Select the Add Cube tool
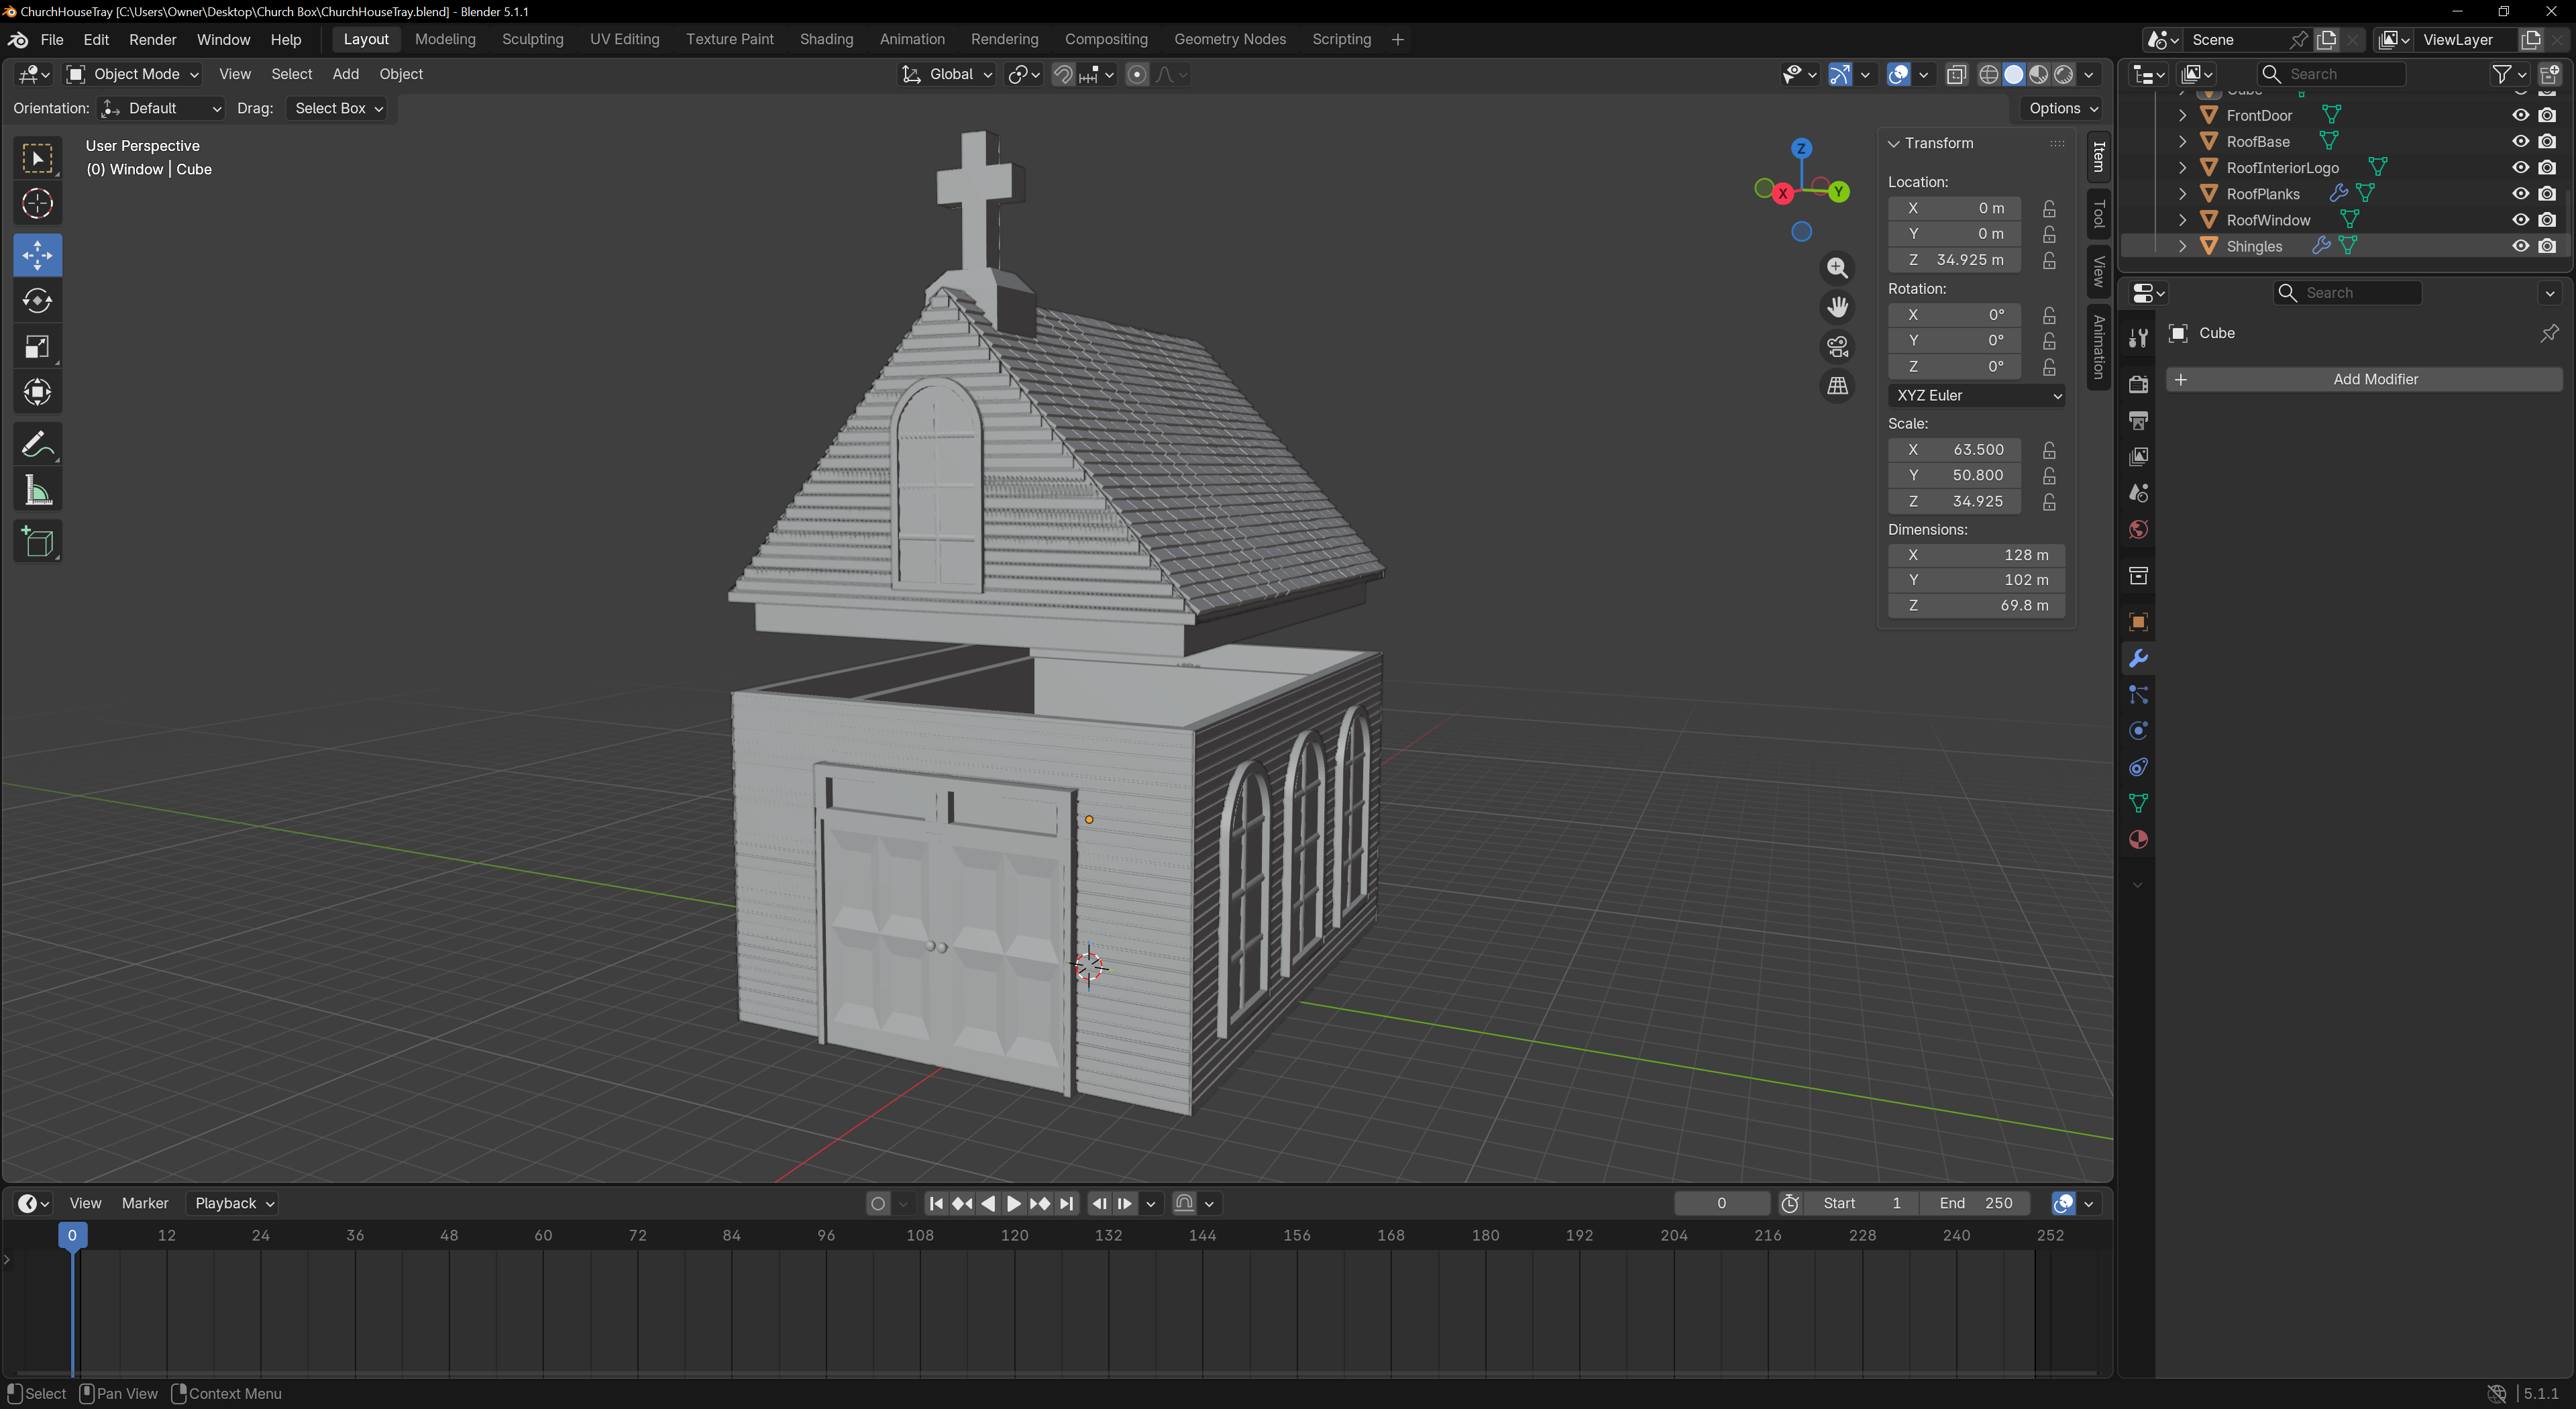Viewport: 2576px width, 1409px height. 37,541
